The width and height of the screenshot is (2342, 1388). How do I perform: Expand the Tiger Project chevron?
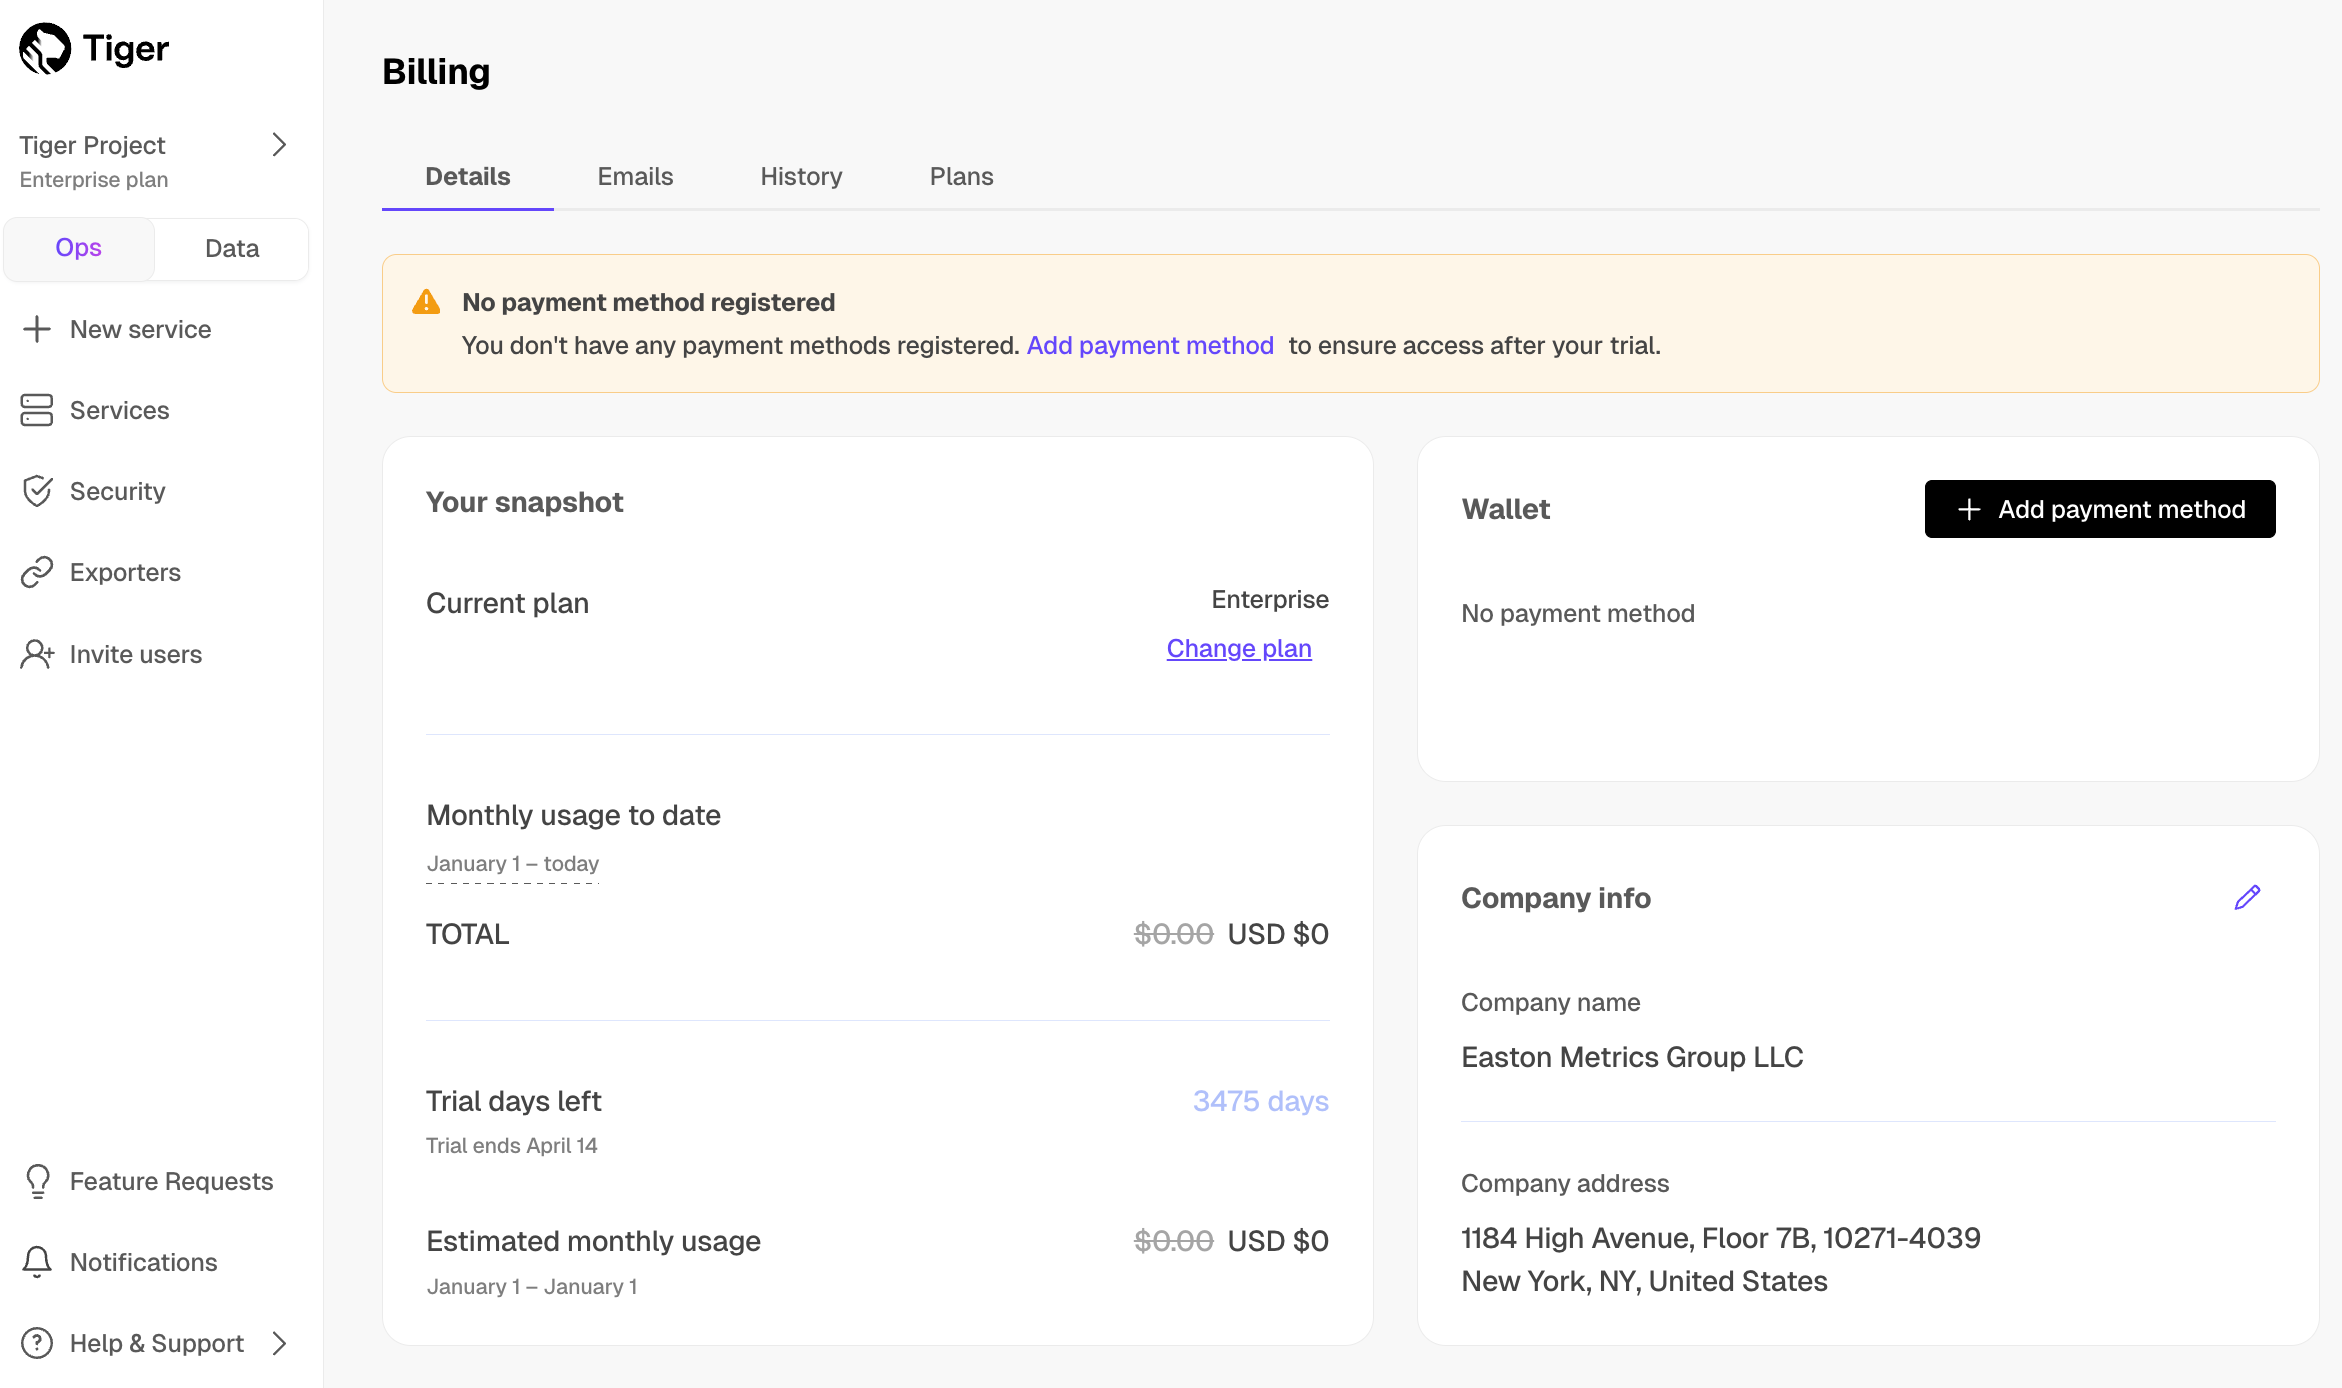click(x=279, y=145)
